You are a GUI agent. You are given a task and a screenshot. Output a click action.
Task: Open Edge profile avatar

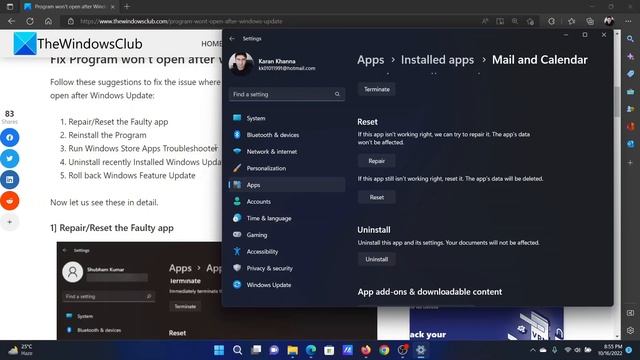[609, 21]
